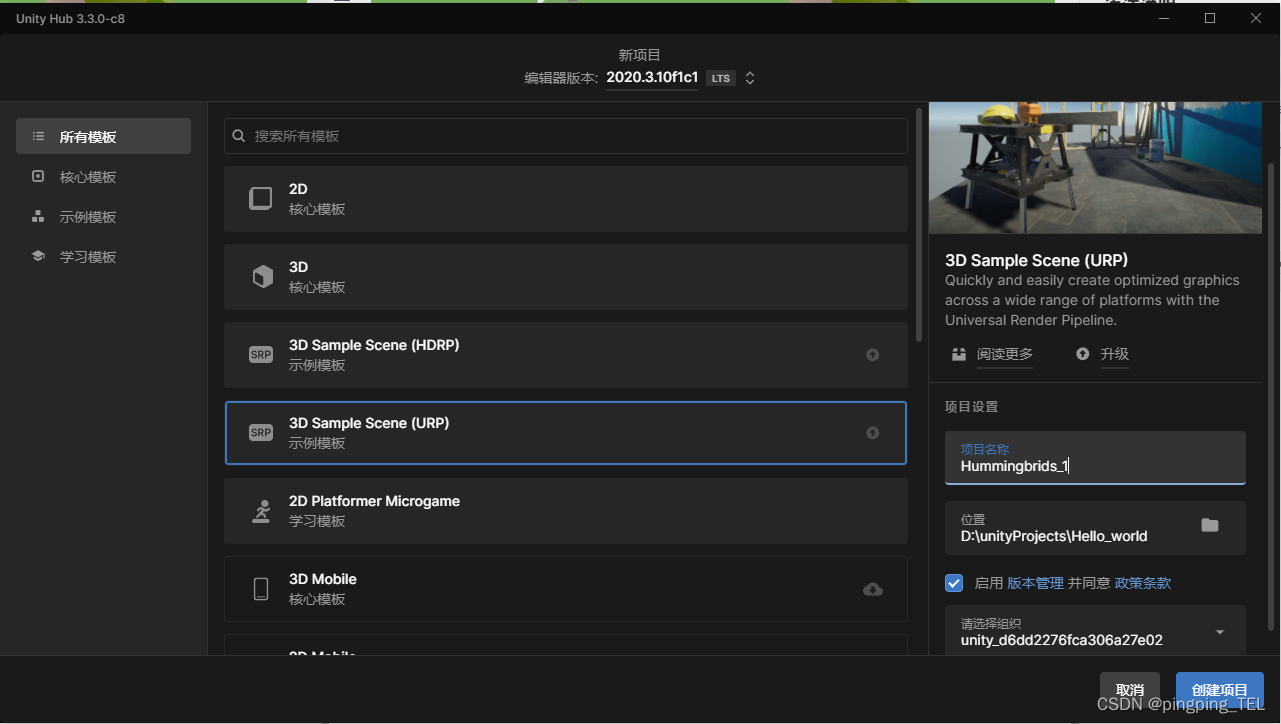1281x724 pixels.
Task: Choose the 2D core template
Action: pos(566,199)
